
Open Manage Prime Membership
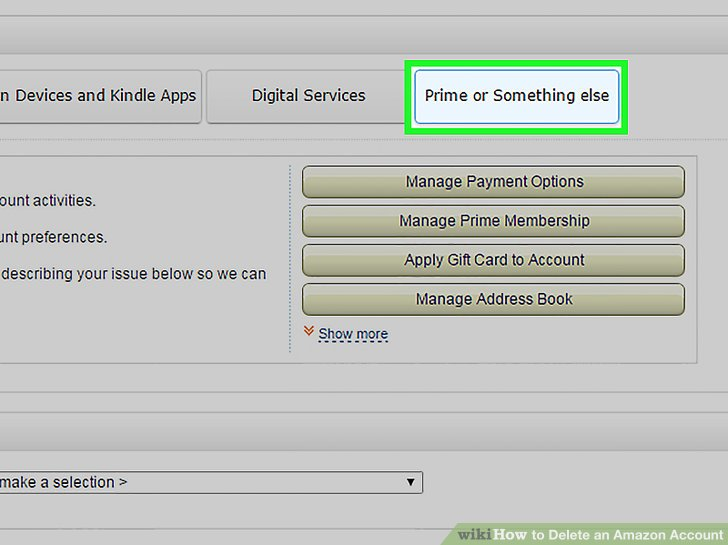pyautogui.click(x=493, y=221)
